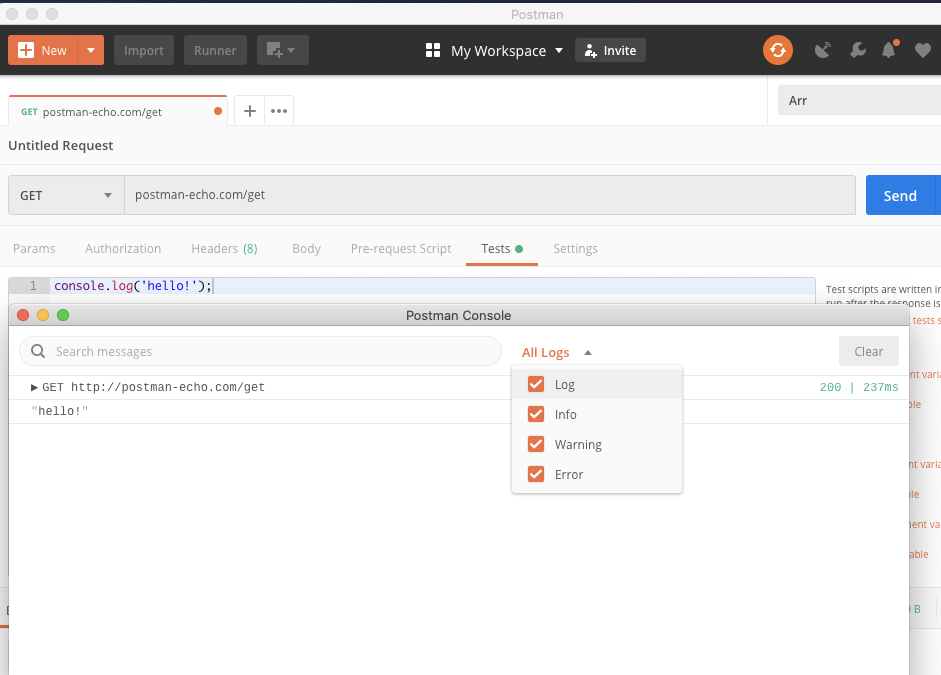Click the search magnifier in Postman Console
This screenshot has width=941, height=675.
coord(38,351)
